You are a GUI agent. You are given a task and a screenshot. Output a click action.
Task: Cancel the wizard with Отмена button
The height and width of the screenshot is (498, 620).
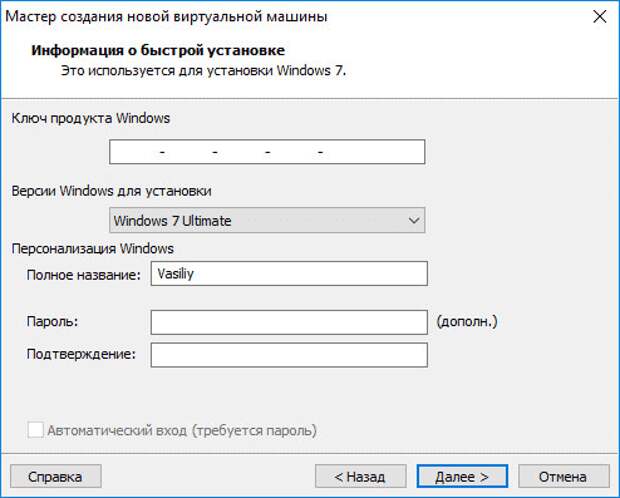click(563, 476)
